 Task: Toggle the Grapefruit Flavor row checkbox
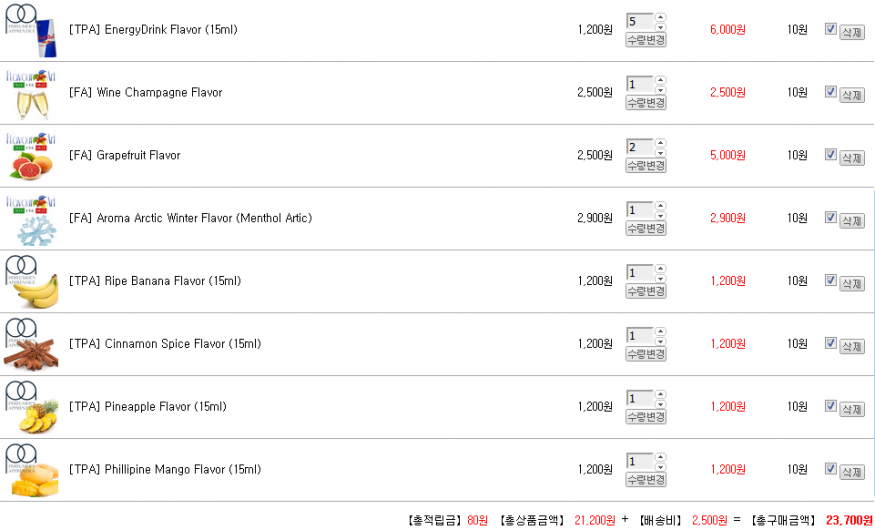[x=830, y=155]
